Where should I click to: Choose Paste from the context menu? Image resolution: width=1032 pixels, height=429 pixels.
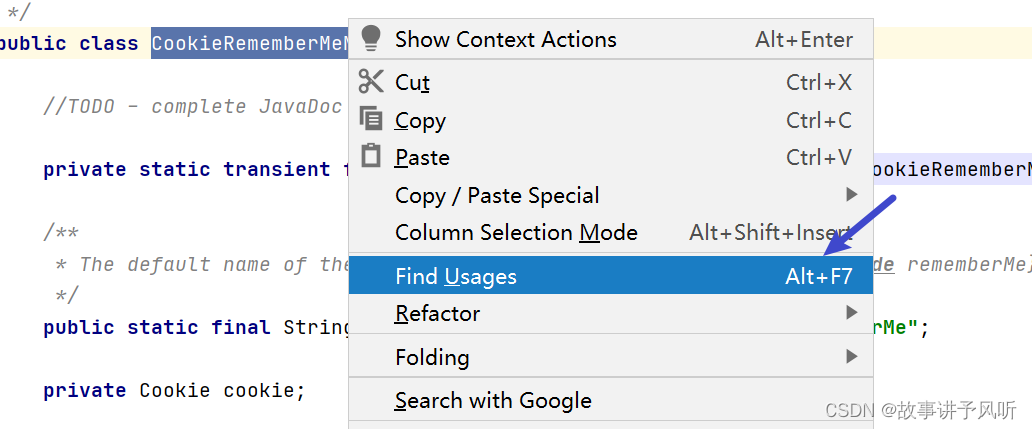pos(422,158)
